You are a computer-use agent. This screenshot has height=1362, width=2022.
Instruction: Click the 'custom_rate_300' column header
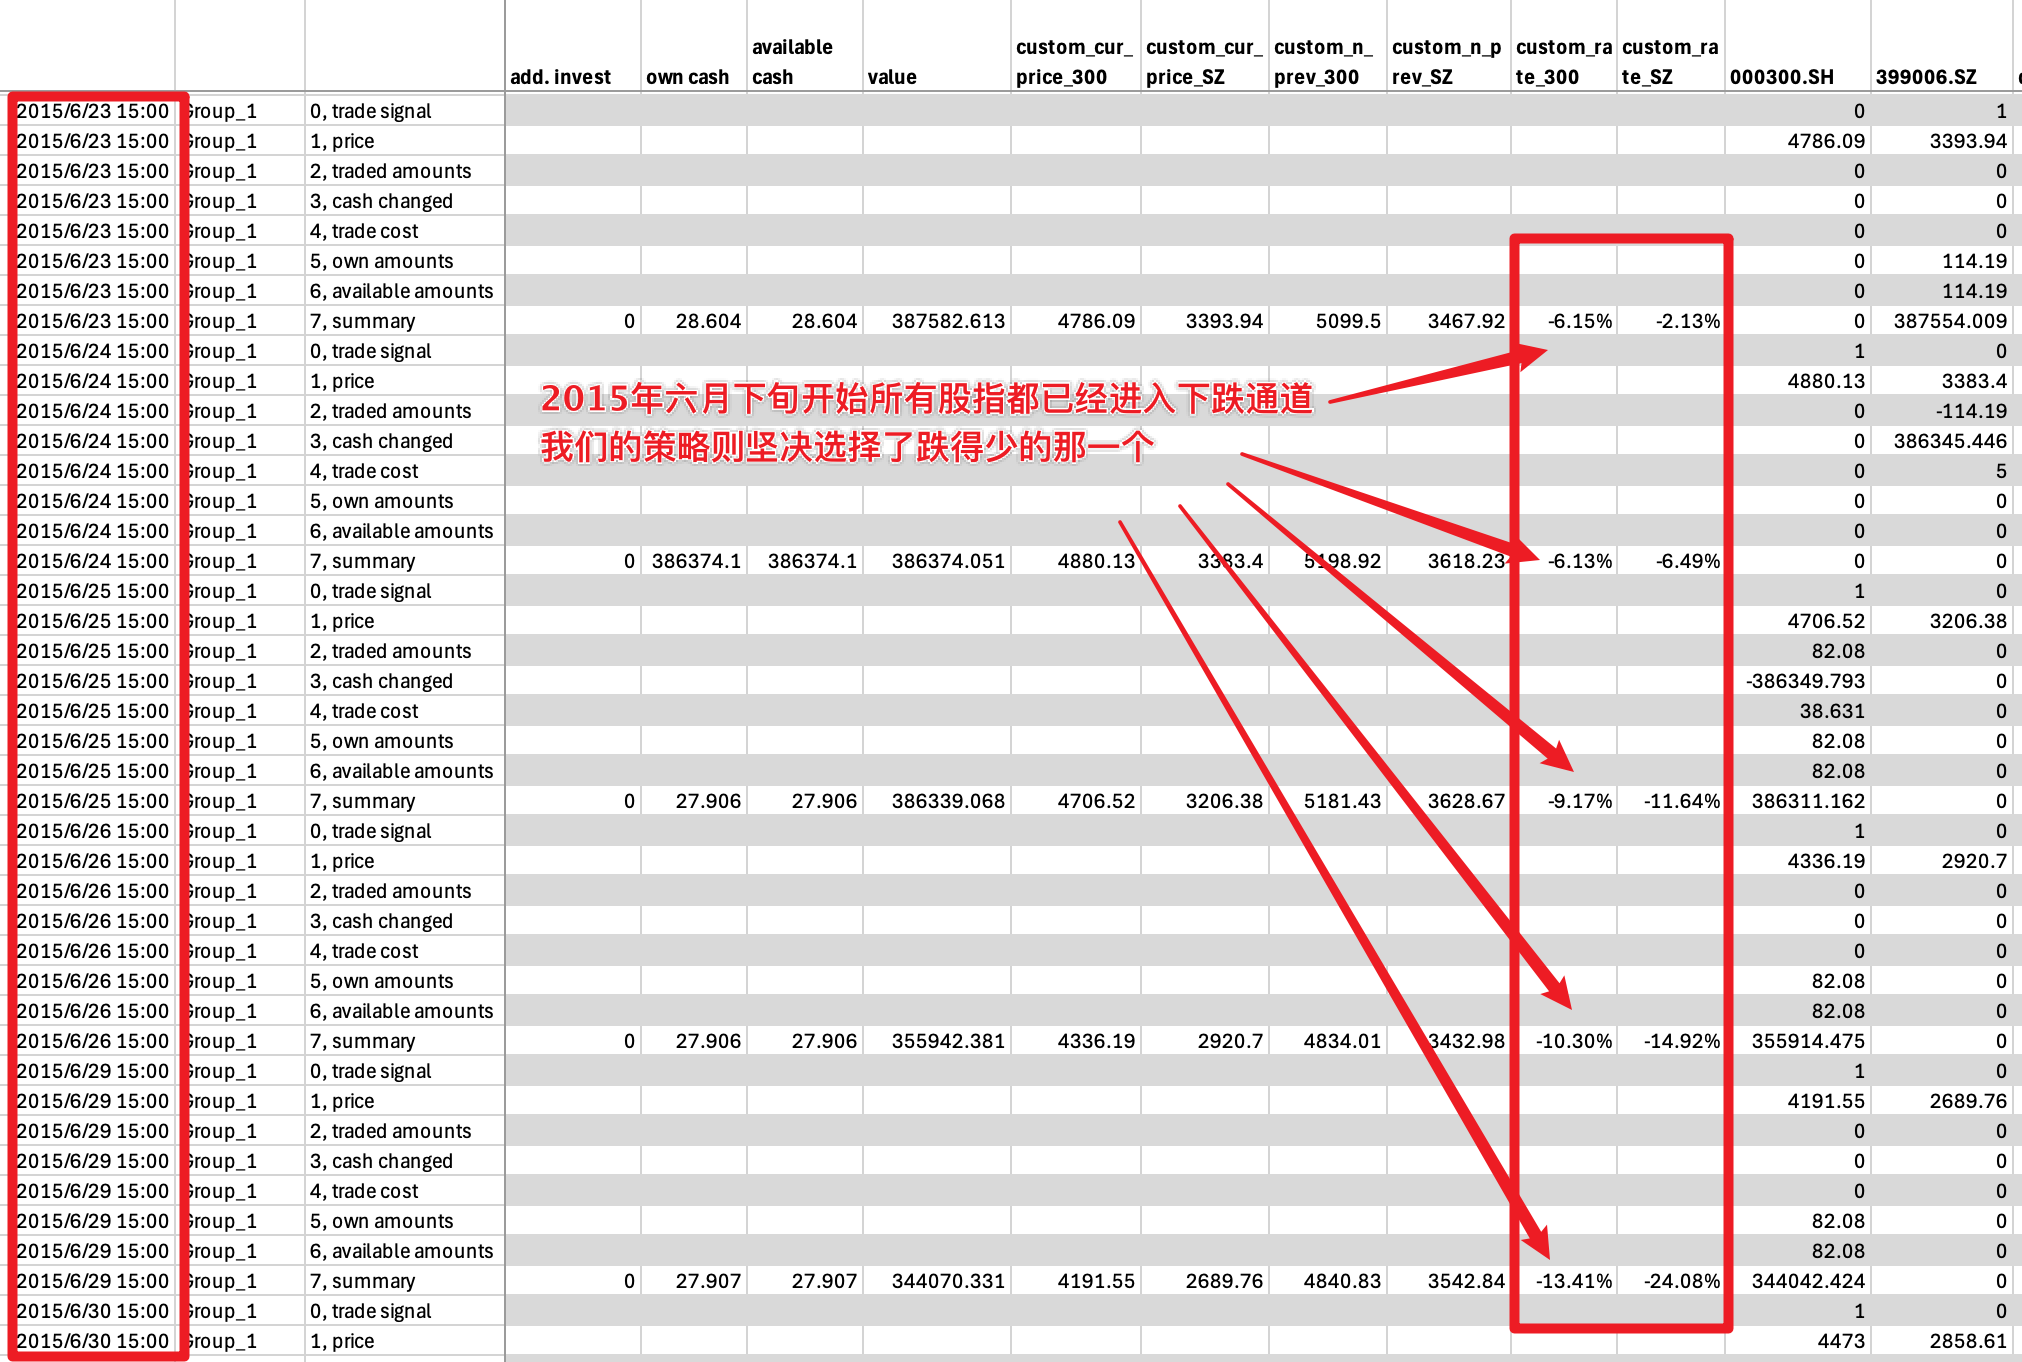pyautogui.click(x=1564, y=62)
